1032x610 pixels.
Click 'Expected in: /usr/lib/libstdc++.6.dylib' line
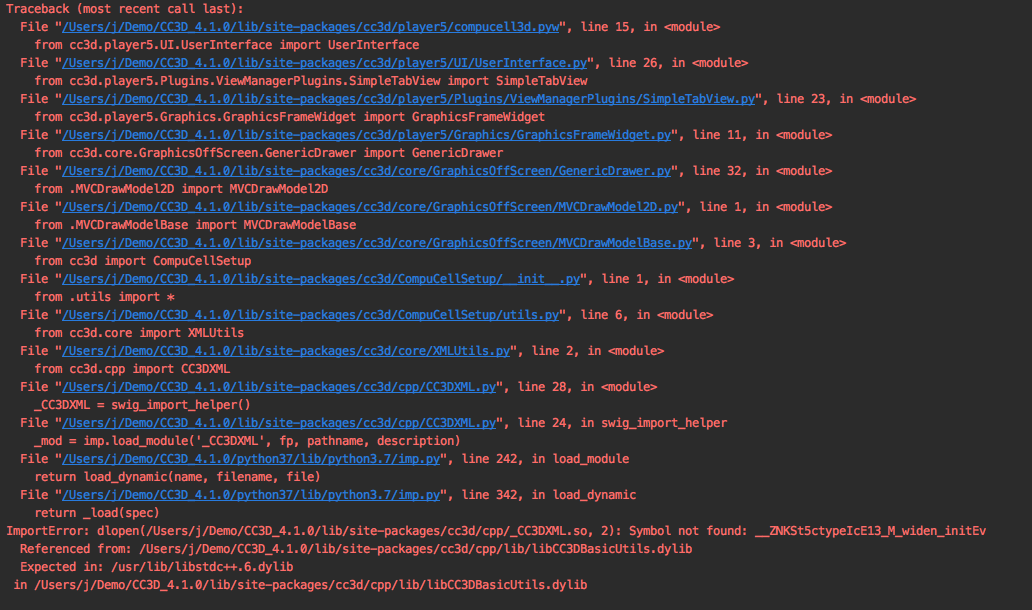pyautogui.click(x=157, y=567)
